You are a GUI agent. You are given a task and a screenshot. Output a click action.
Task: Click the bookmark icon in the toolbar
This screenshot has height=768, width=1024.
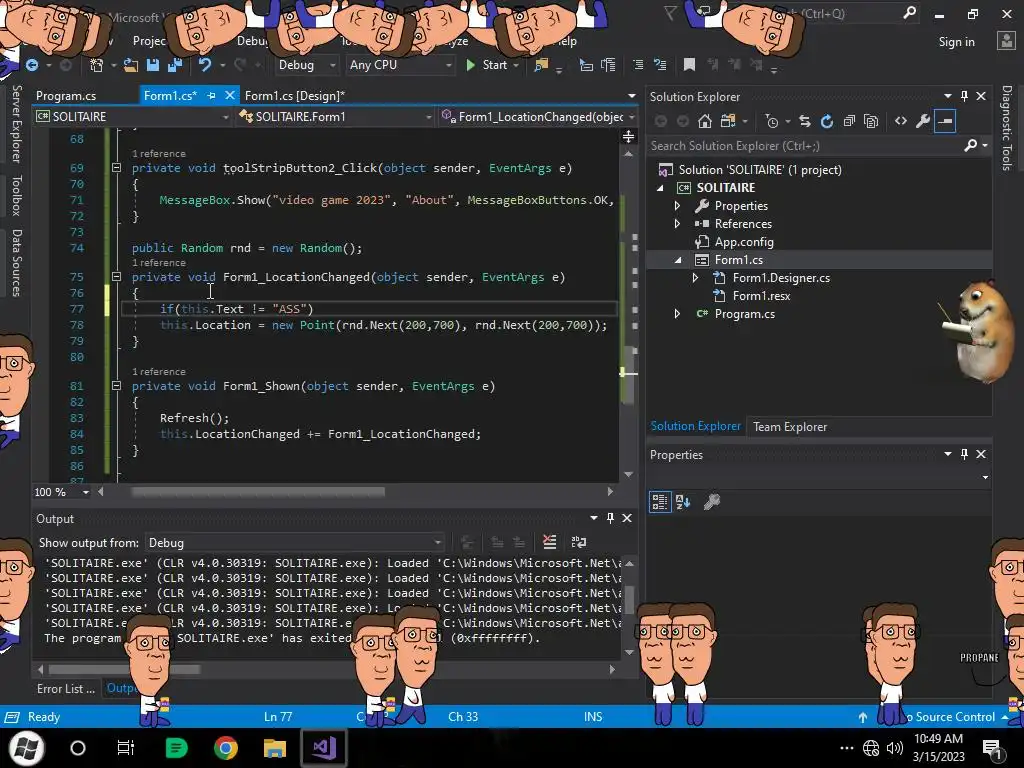(689, 64)
